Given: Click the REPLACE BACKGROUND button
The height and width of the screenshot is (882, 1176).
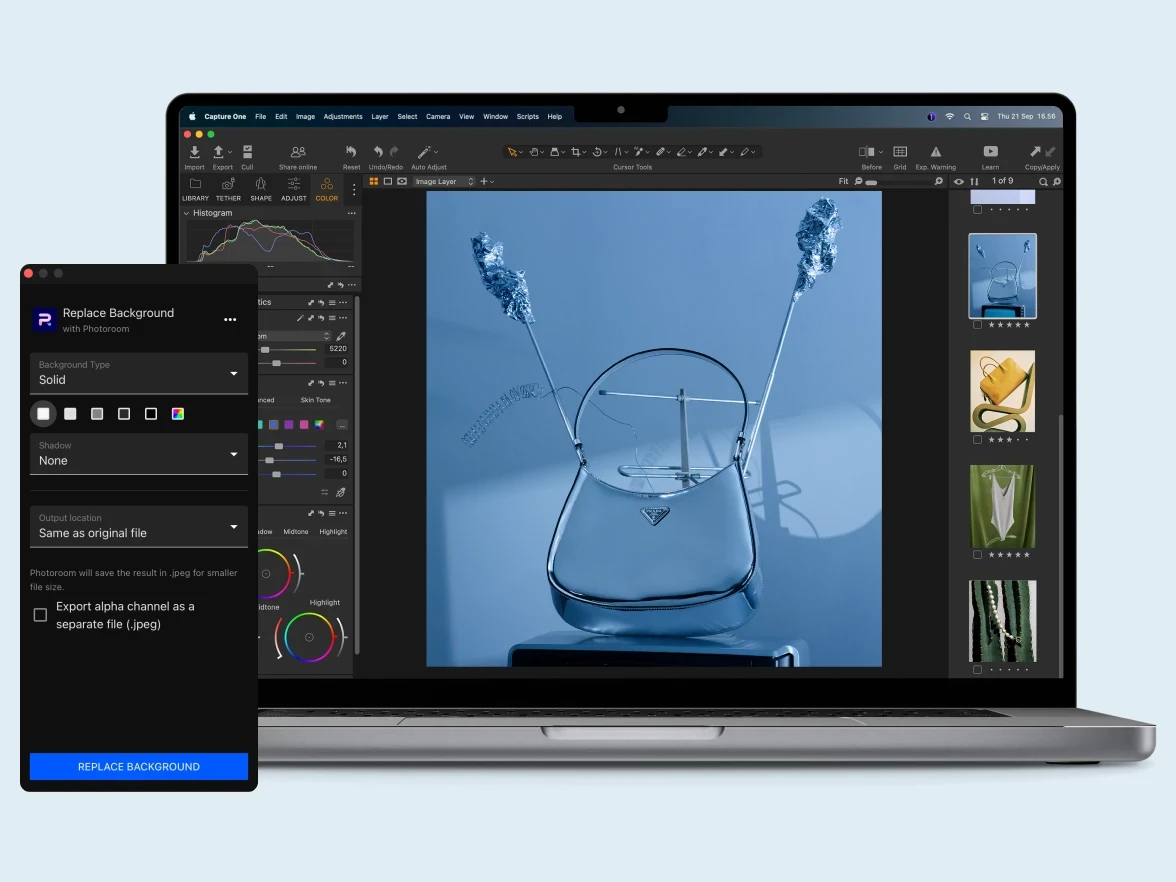Looking at the screenshot, I should pyautogui.click(x=139, y=766).
